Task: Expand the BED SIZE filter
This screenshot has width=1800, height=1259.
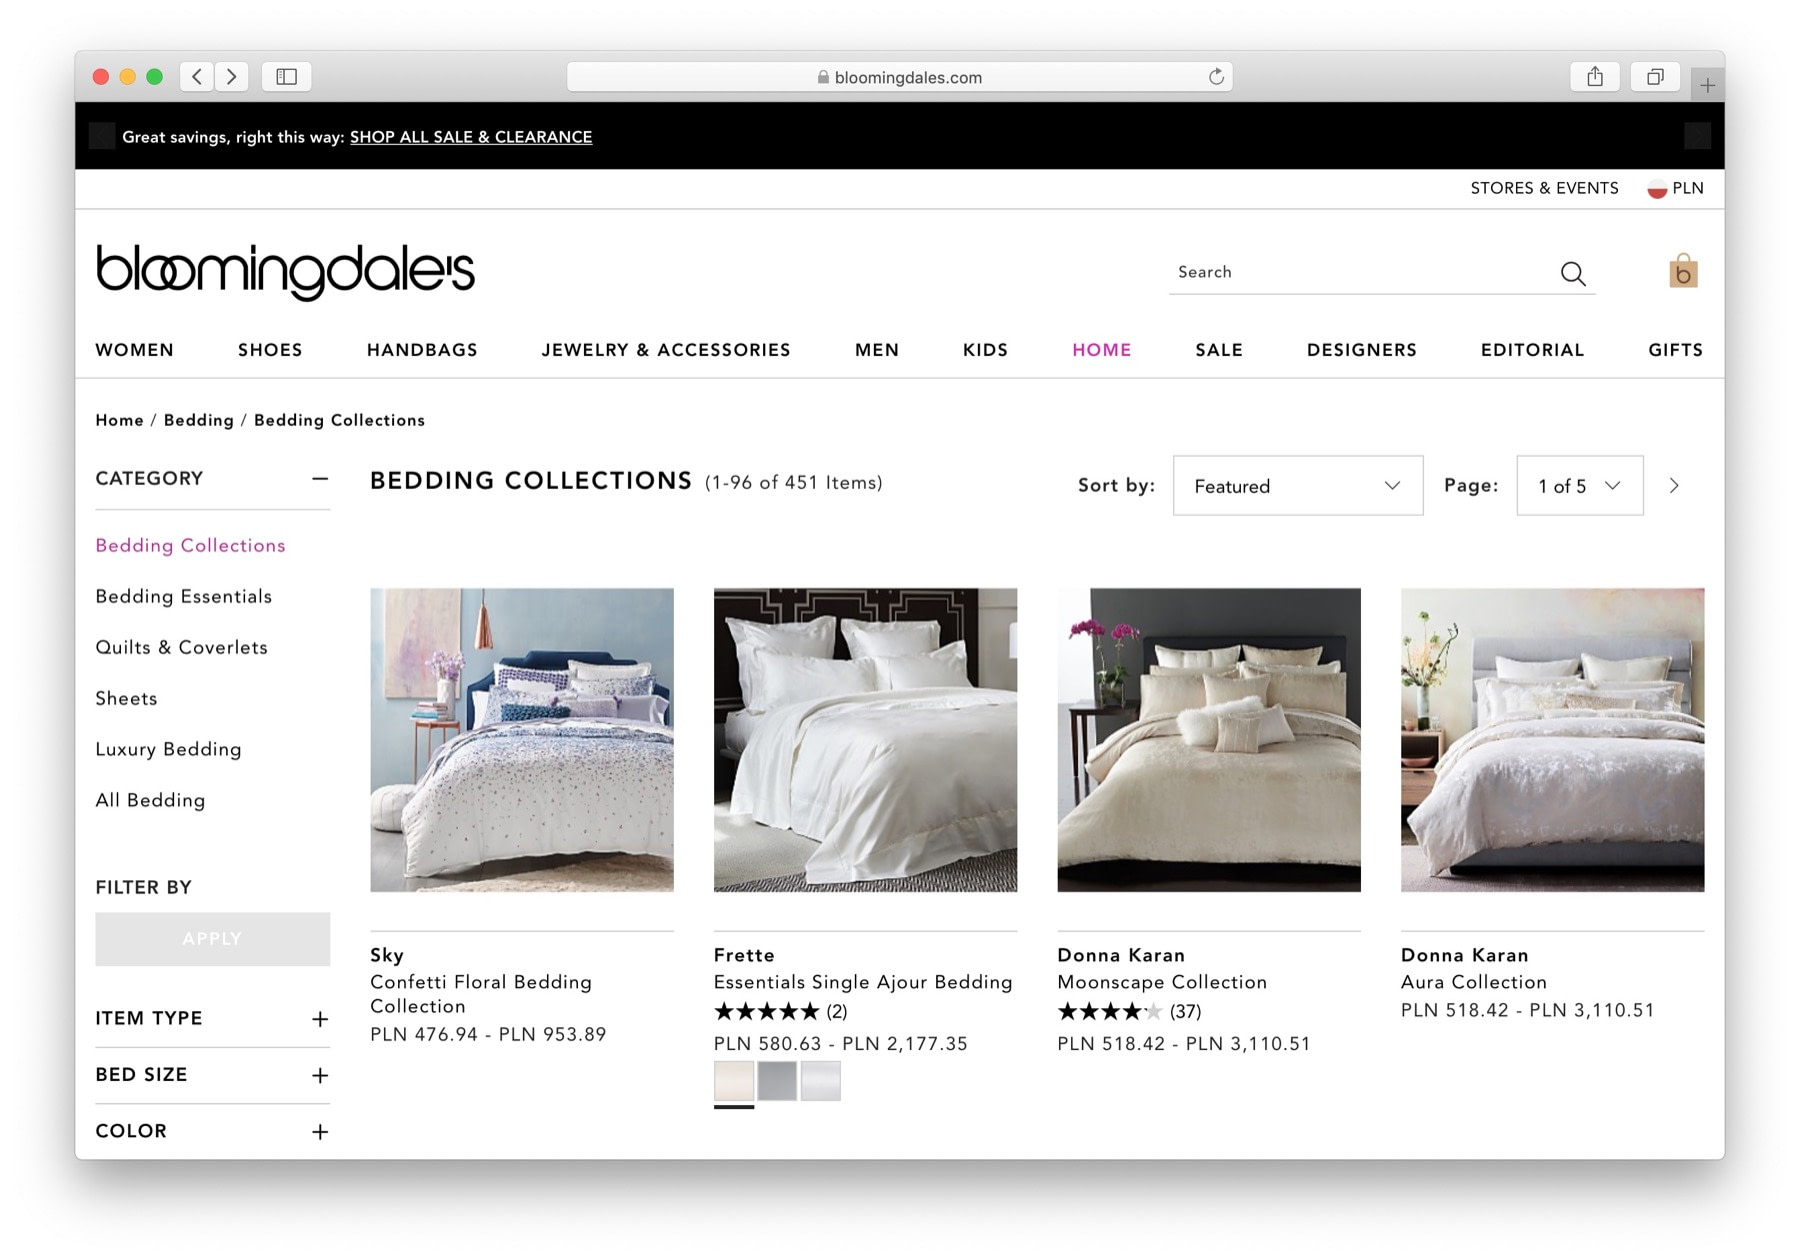Action: coord(319,1075)
